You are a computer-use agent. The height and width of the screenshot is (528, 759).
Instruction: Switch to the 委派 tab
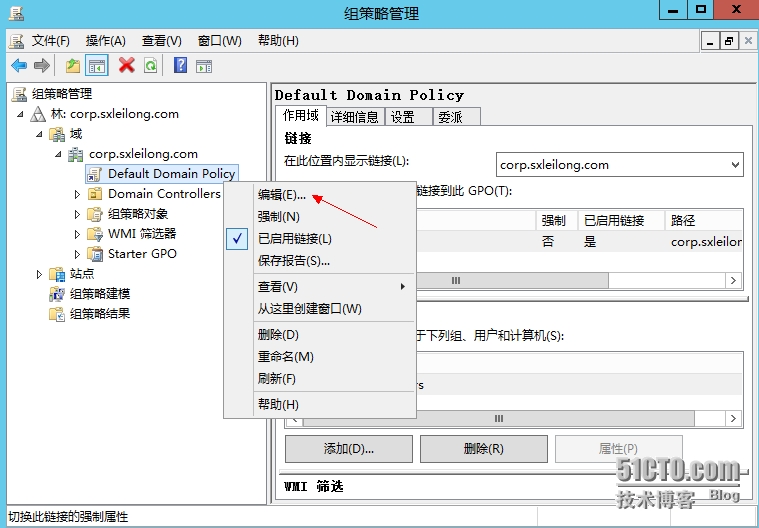pyautogui.click(x=456, y=117)
